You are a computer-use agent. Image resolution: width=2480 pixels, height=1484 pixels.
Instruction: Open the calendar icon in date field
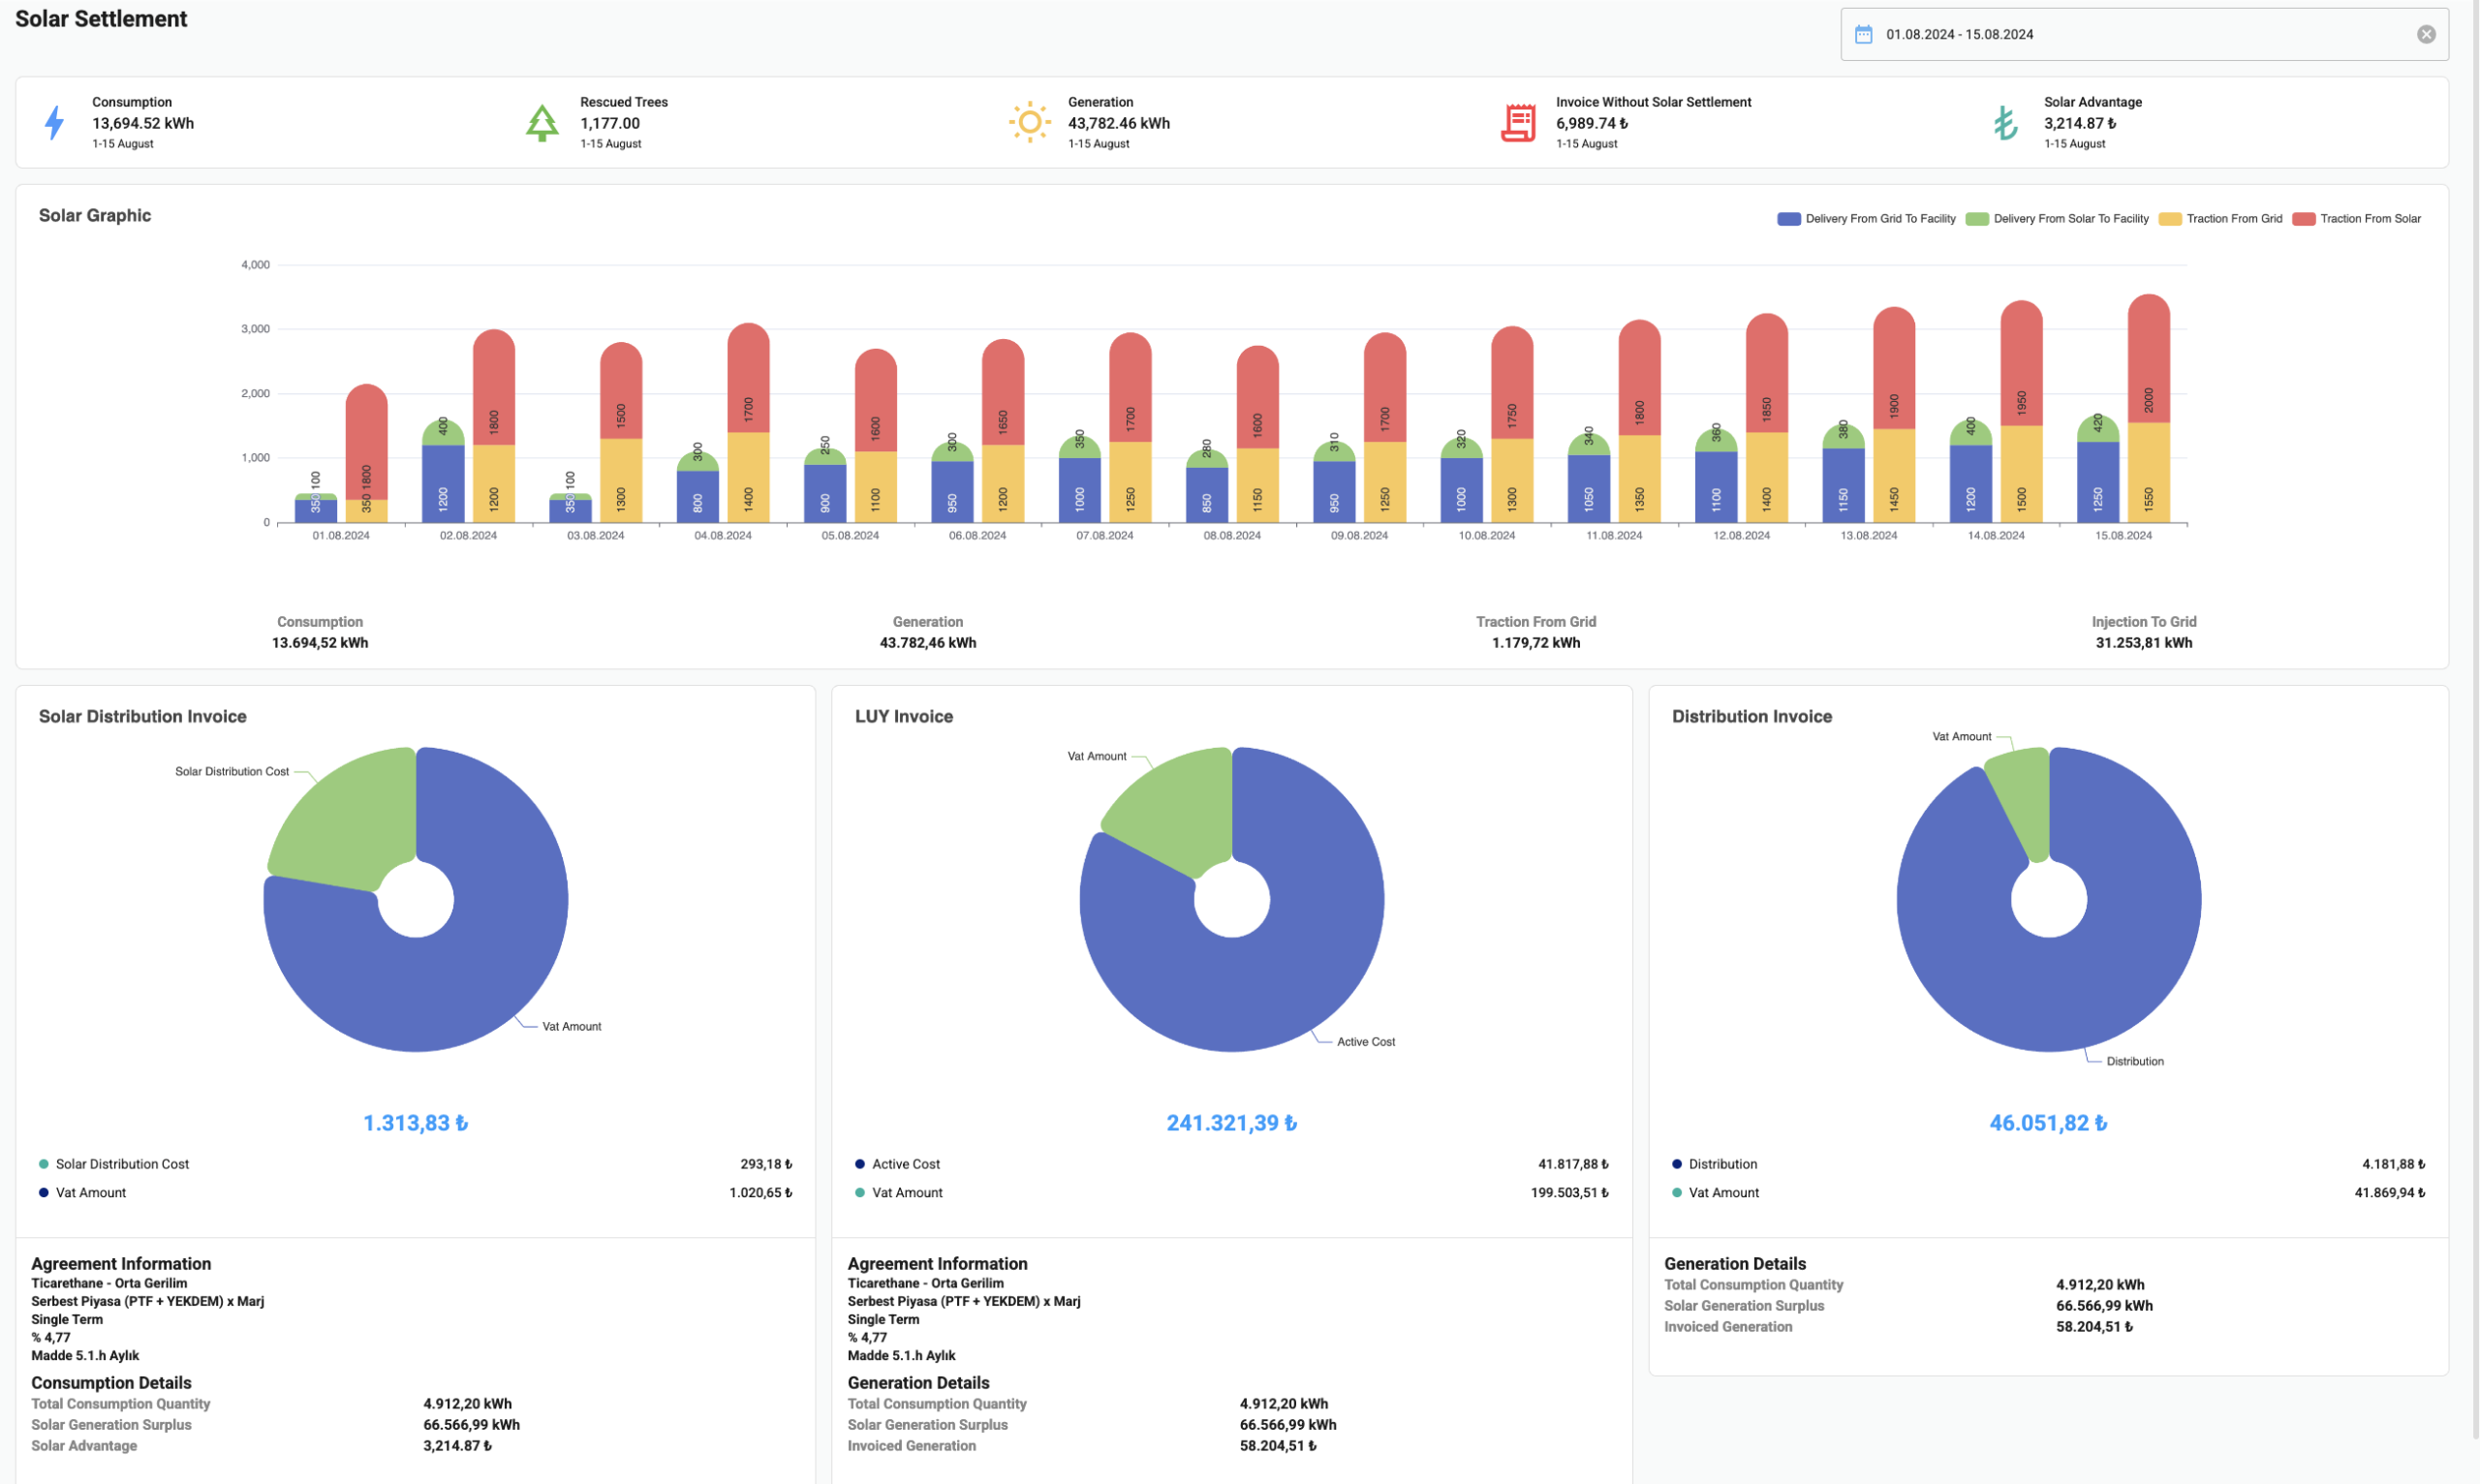coord(1864,35)
